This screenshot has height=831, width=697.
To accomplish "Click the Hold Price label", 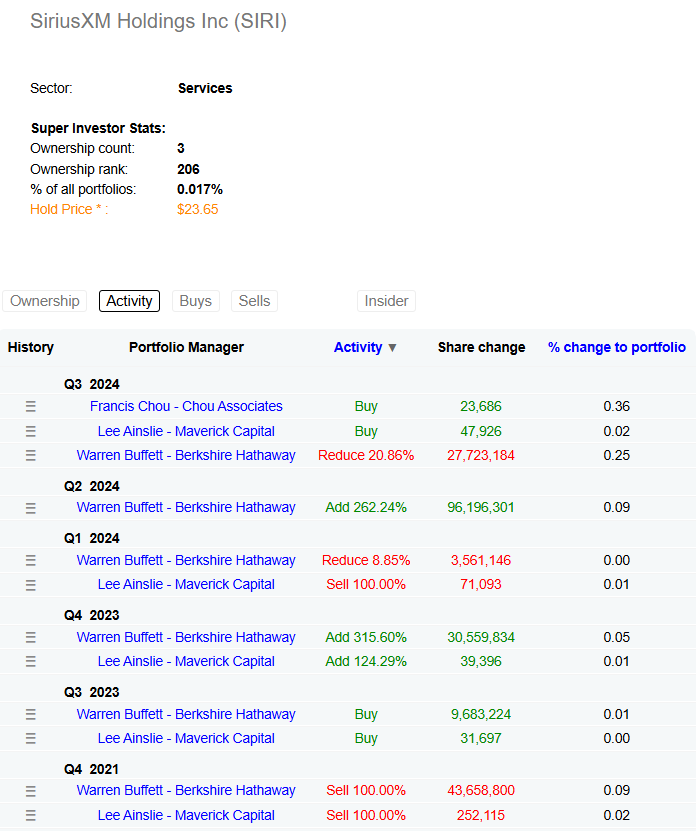I will tap(69, 209).
